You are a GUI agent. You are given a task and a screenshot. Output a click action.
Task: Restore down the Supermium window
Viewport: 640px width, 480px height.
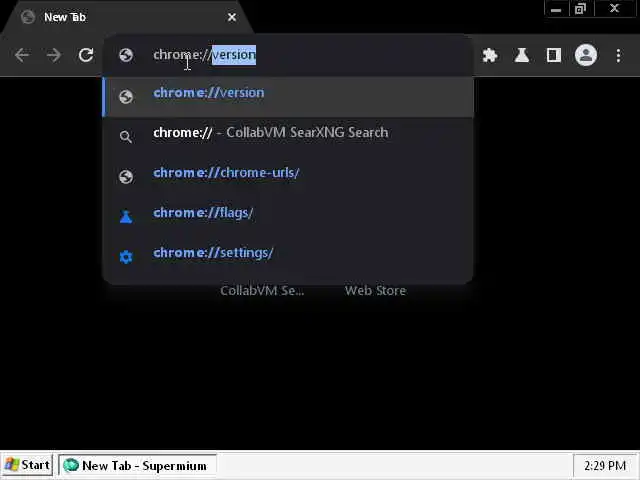(x=580, y=9)
